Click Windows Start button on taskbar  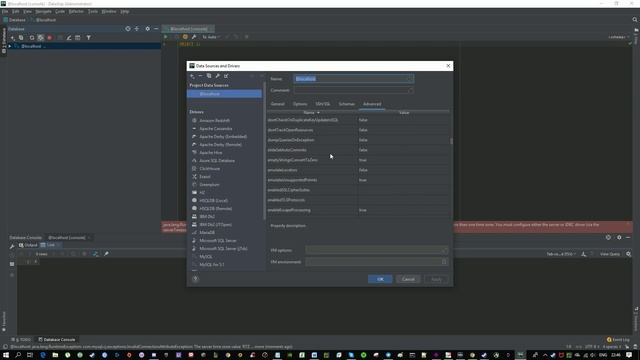tap(6, 355)
